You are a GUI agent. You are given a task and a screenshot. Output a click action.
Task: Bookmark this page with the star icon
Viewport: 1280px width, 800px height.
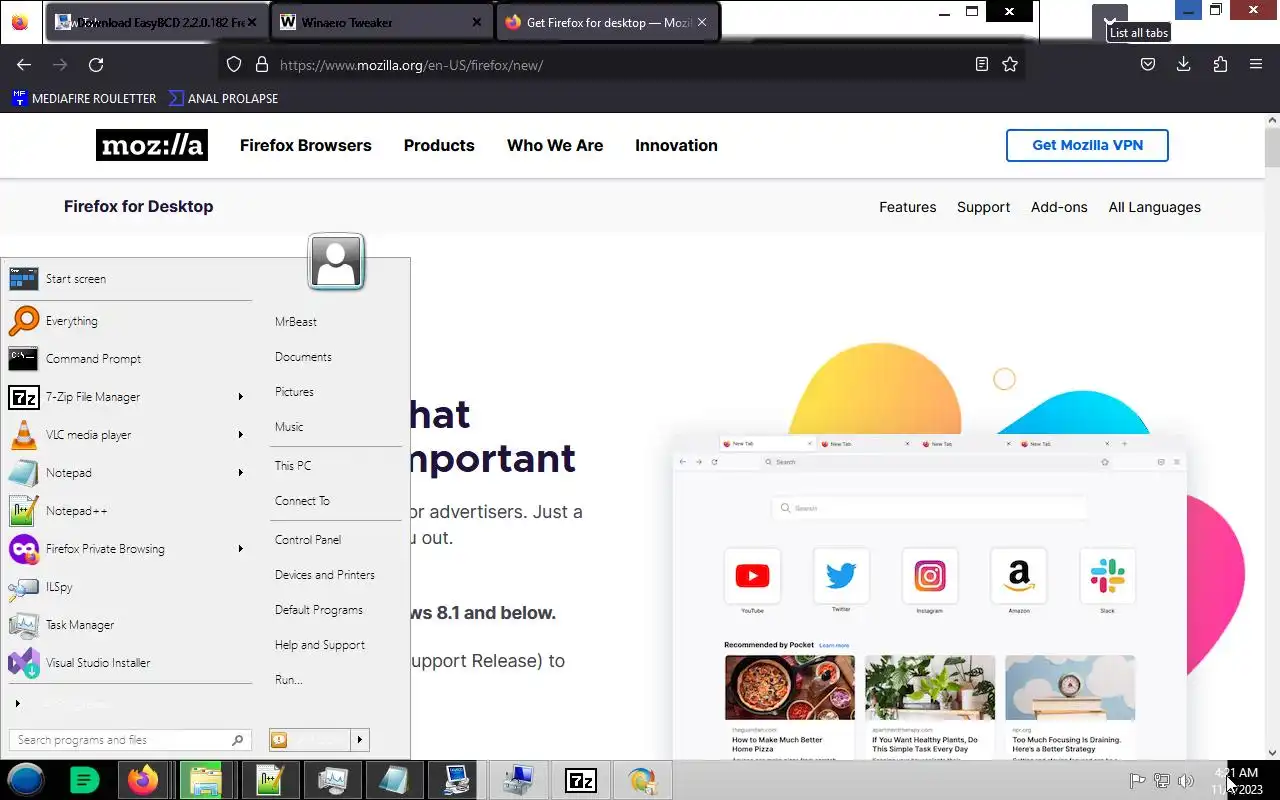(1010, 64)
